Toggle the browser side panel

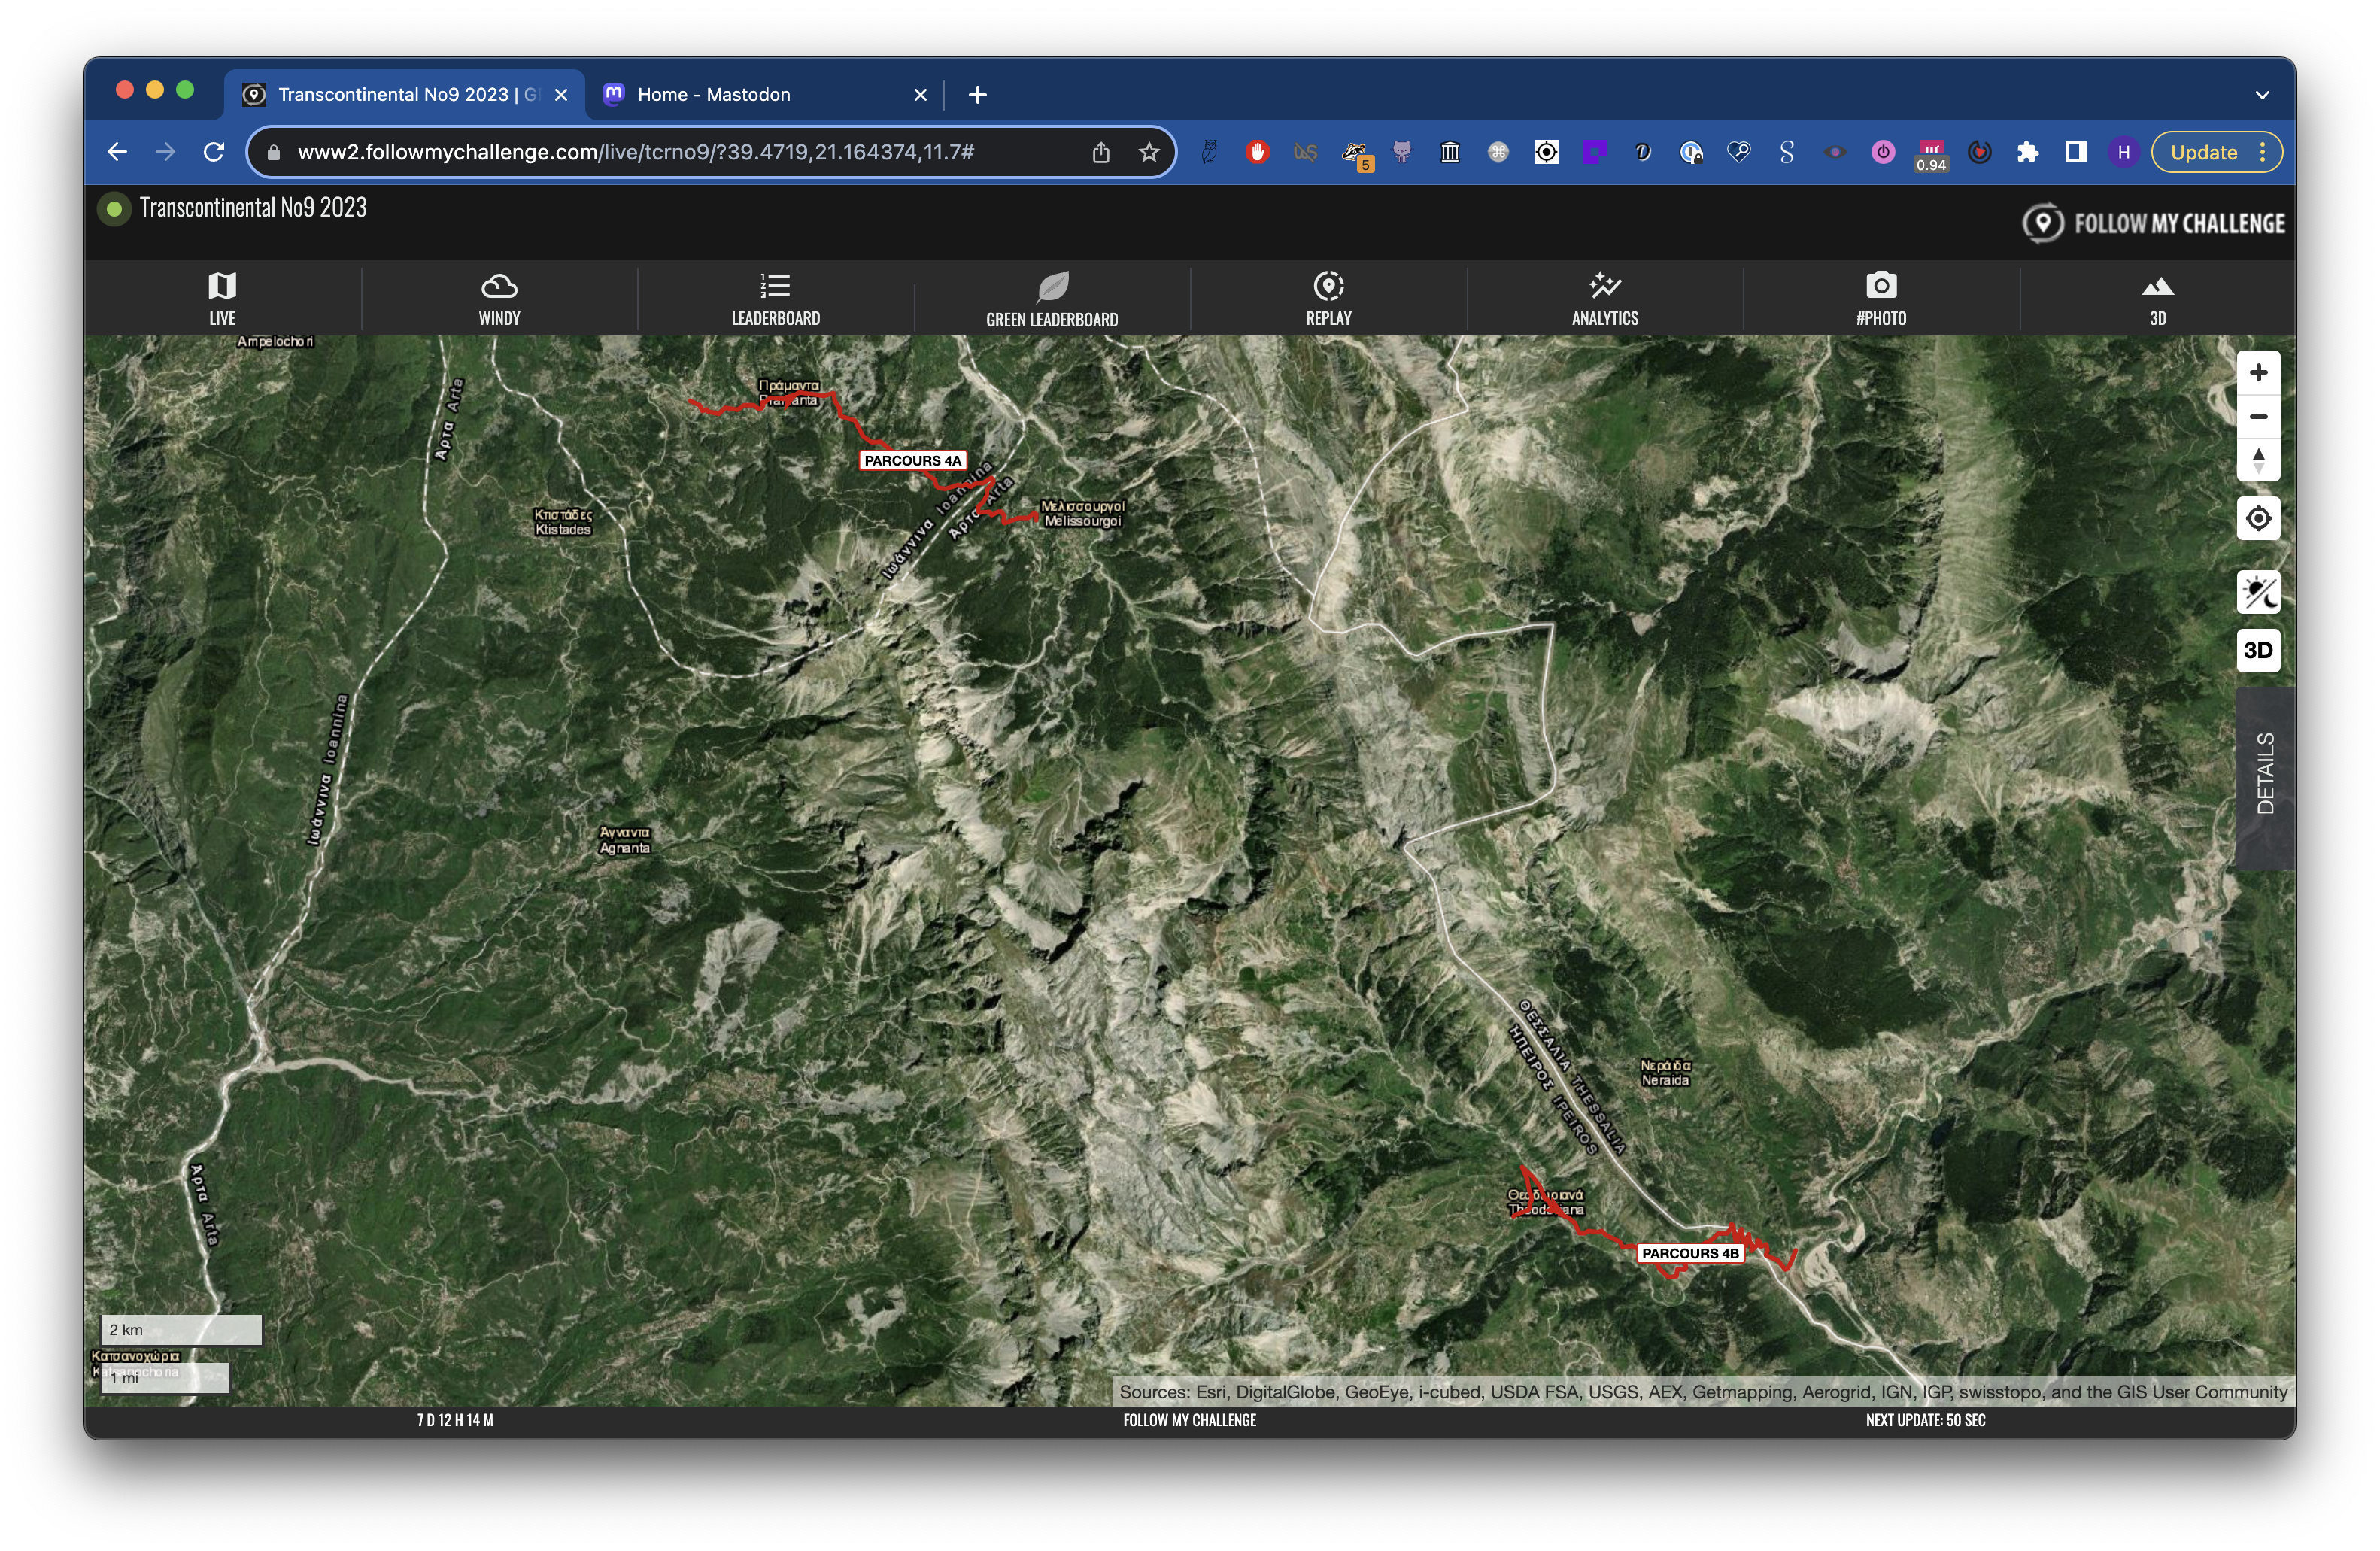[x=2075, y=152]
